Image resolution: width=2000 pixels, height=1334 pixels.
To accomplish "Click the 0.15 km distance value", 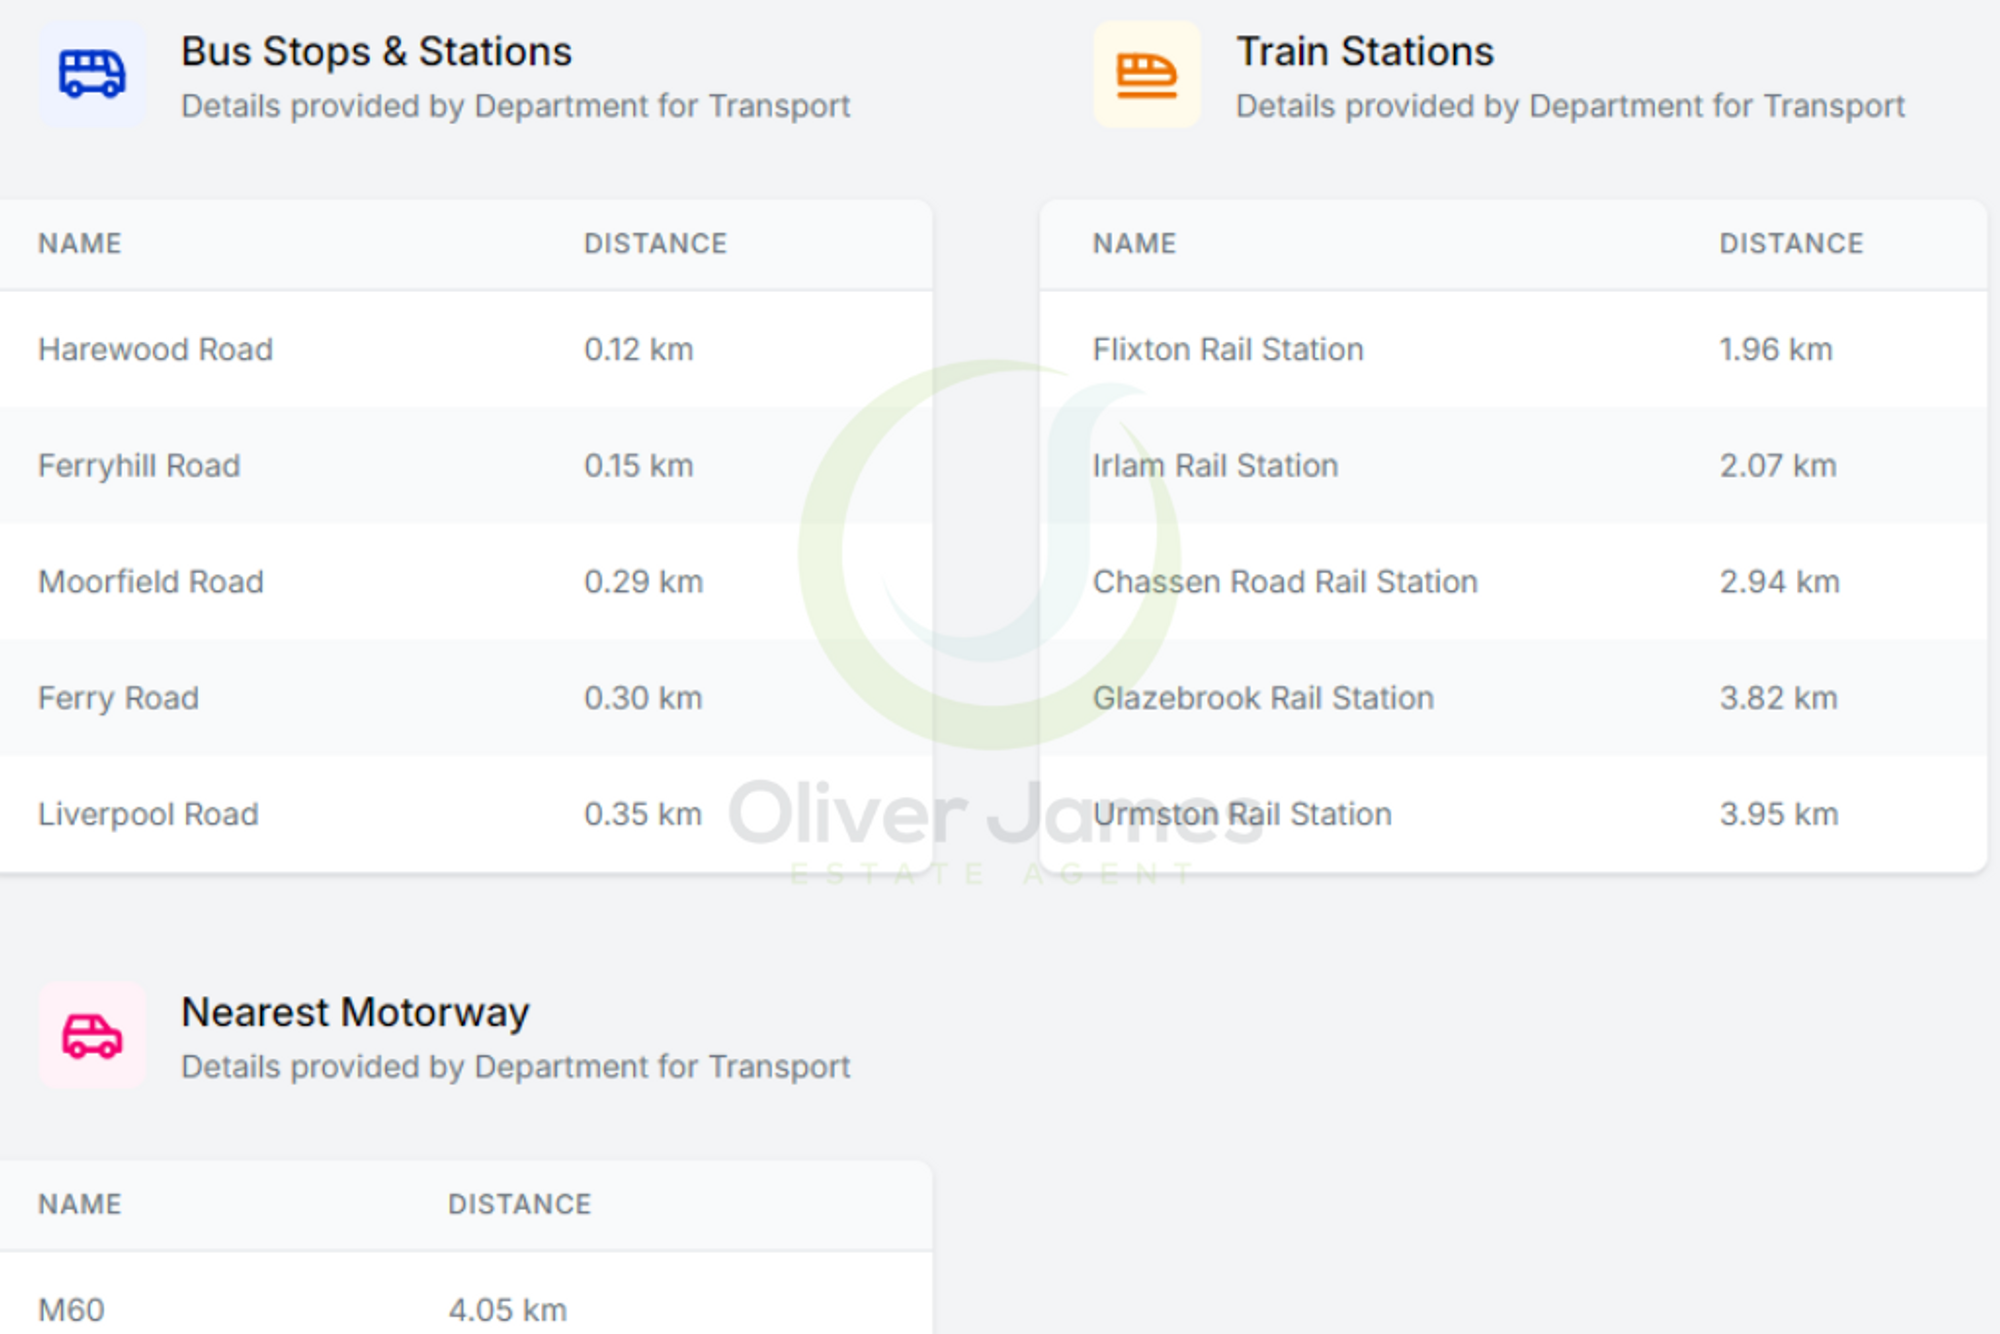I will coord(639,466).
